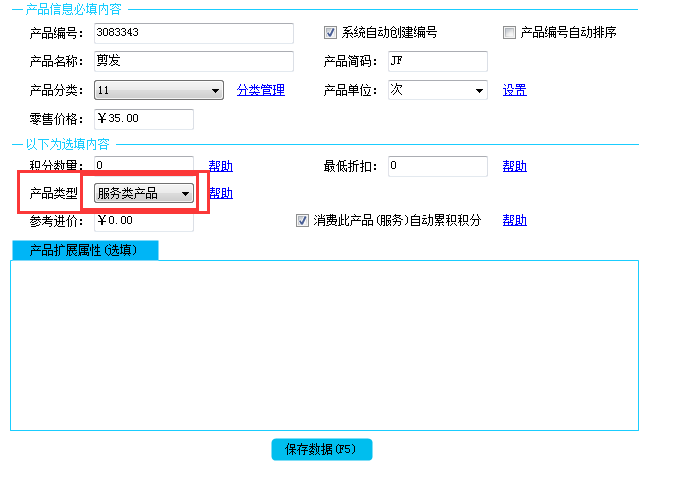Open 帮助 link for 自动累积积分 option
This screenshot has height=482, width=681.
click(x=514, y=220)
